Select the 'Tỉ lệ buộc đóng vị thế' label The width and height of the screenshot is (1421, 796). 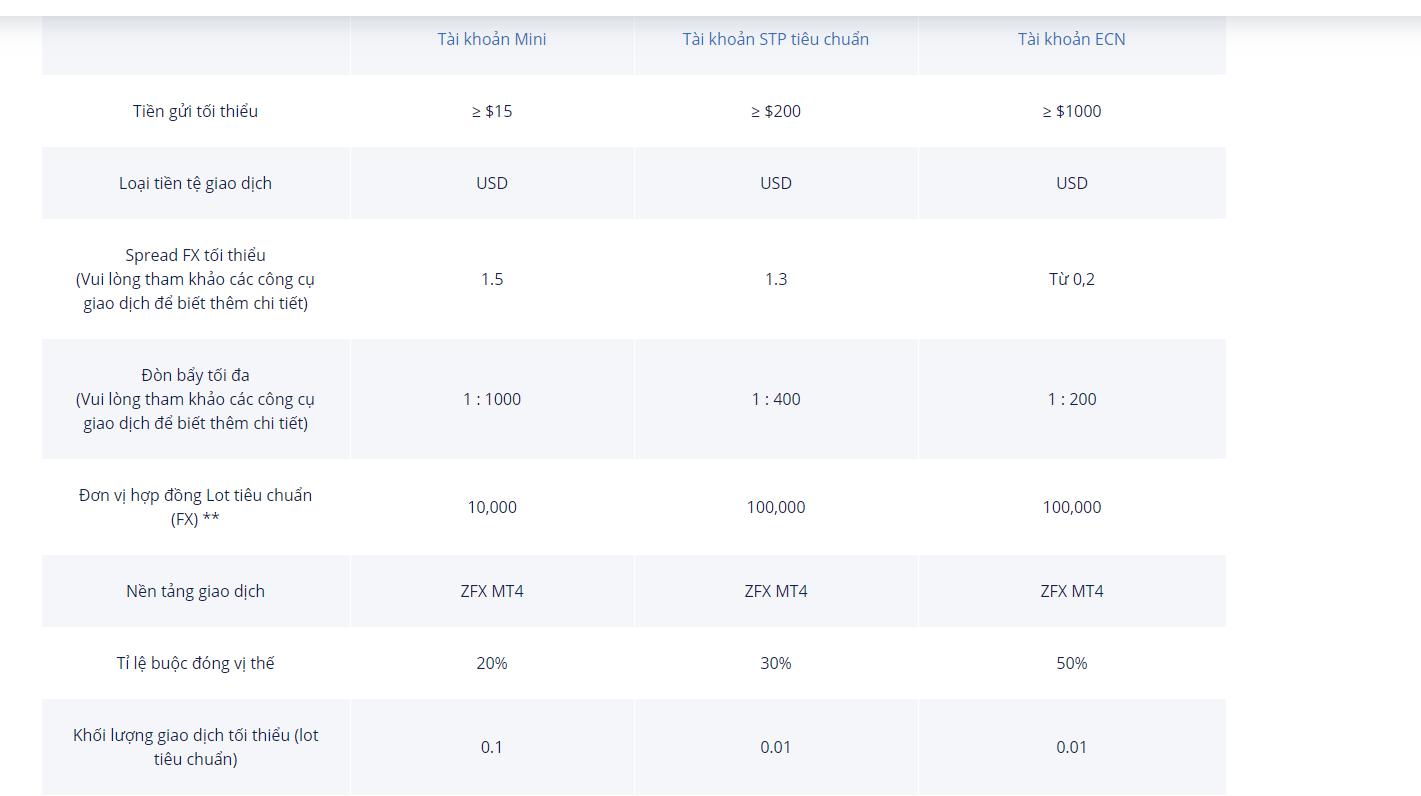pyautogui.click(x=195, y=663)
